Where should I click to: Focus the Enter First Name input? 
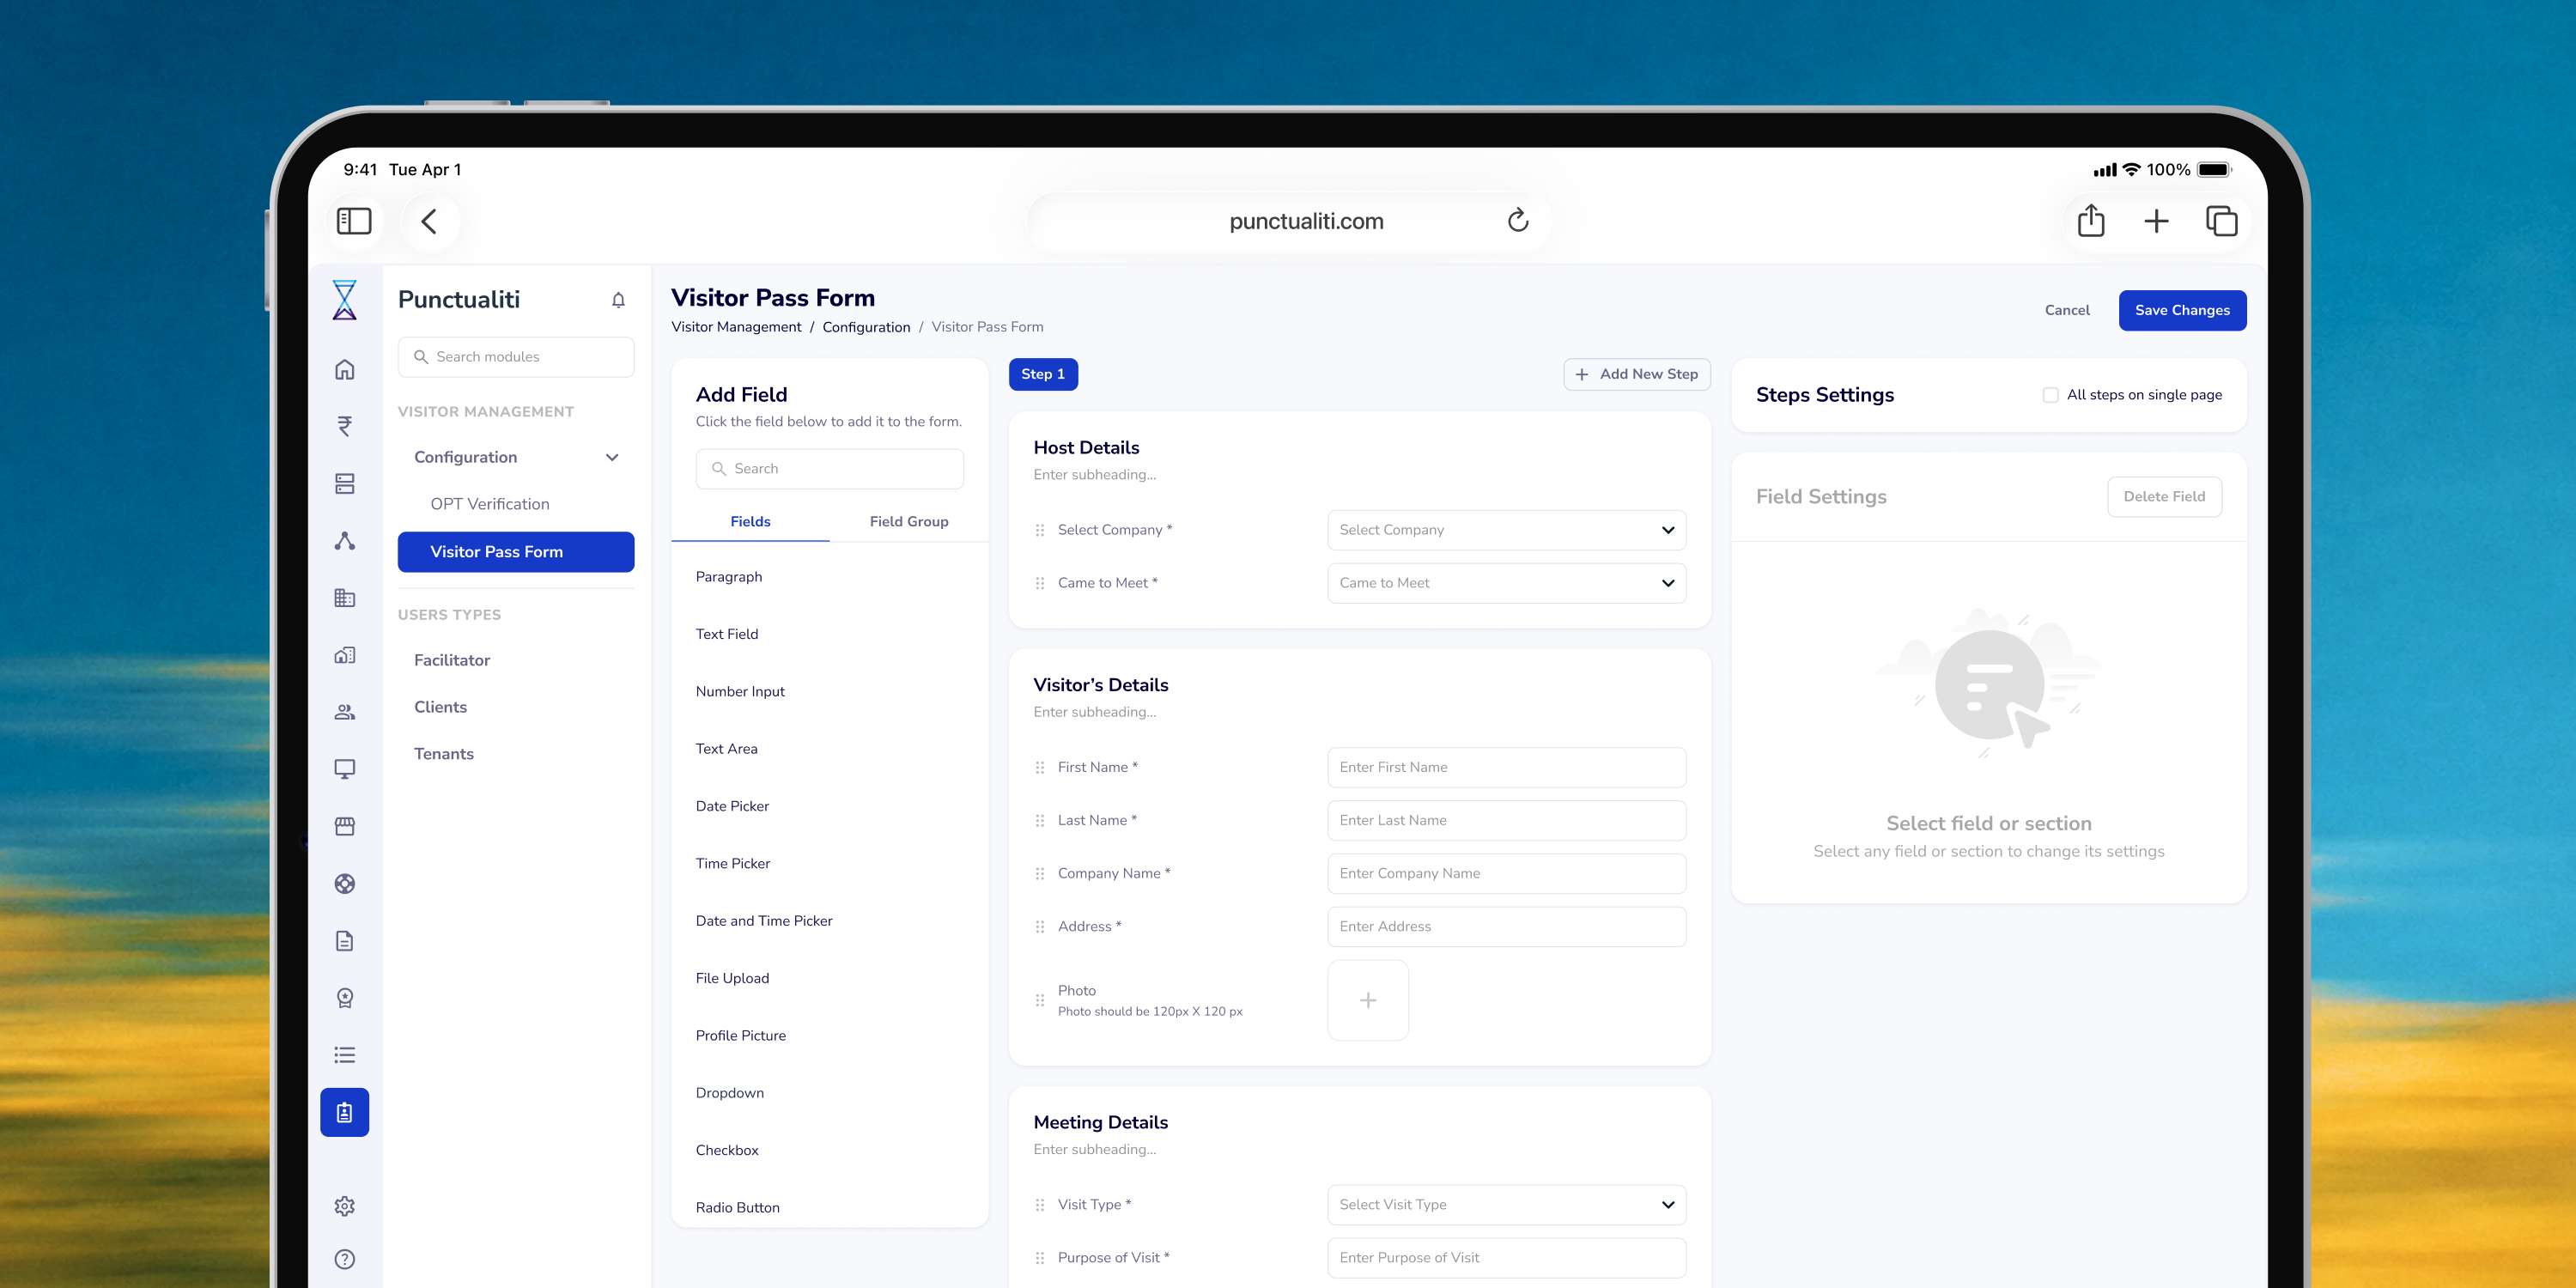click(x=1506, y=767)
